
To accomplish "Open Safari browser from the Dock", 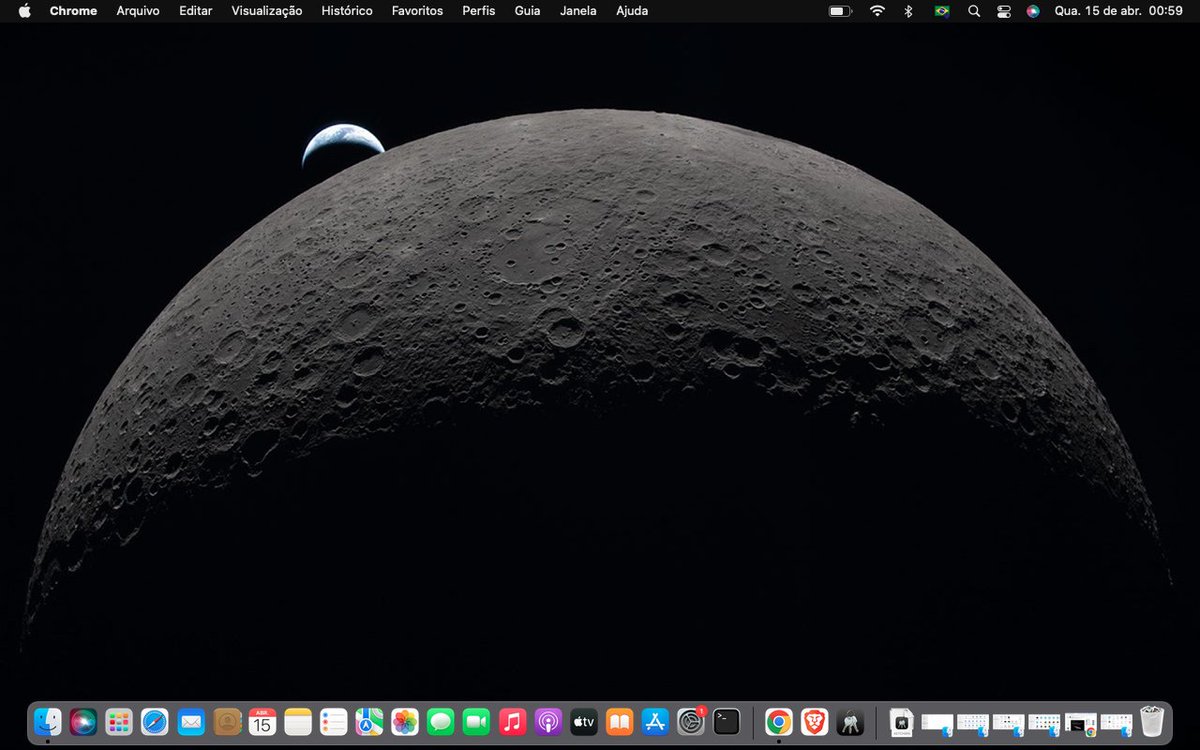I will point(155,721).
